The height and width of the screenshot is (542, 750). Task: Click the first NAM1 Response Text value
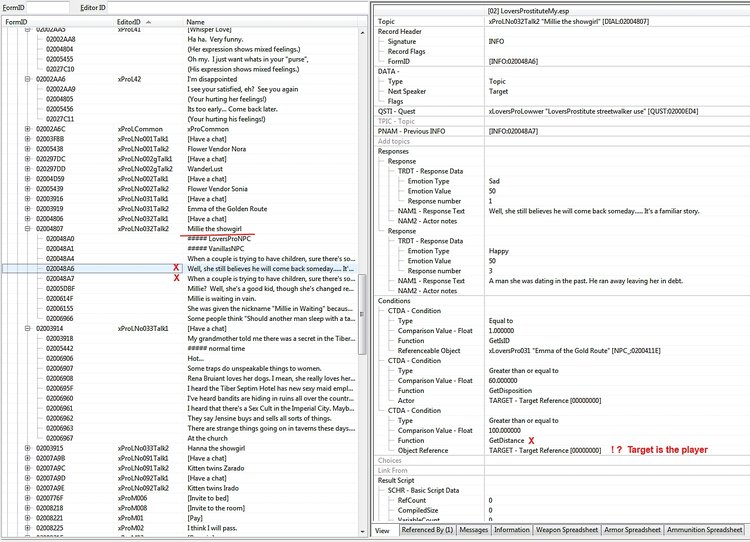(594, 211)
